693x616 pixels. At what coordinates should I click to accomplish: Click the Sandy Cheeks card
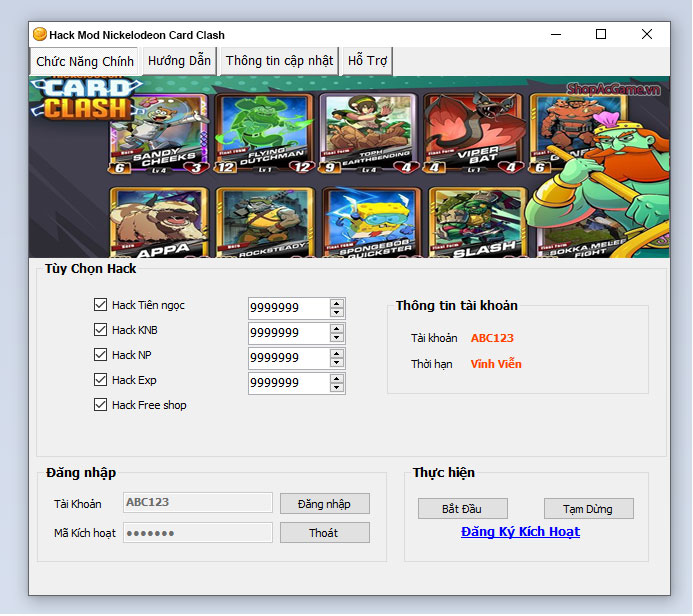(x=158, y=134)
